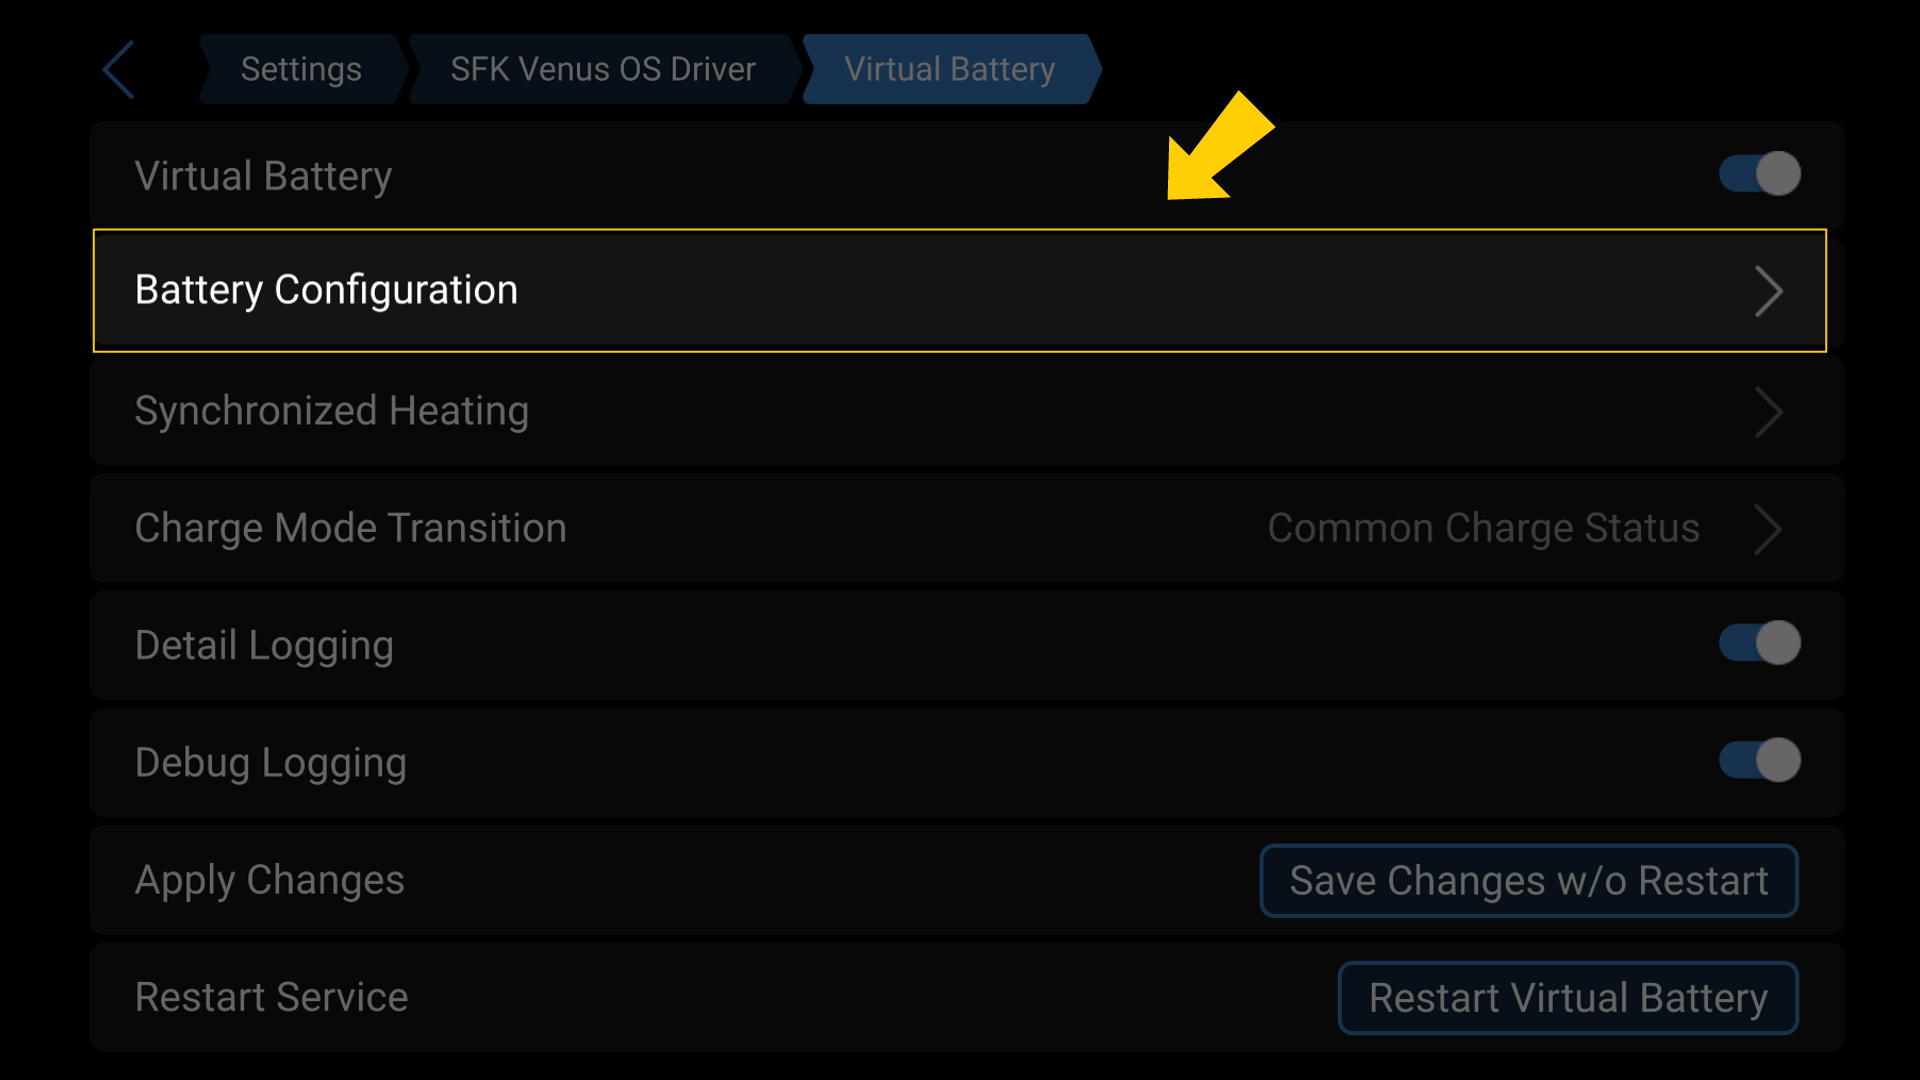Open Charge Mode Transition options
Image resolution: width=1920 pixels, height=1080 pixels.
tap(700, 529)
